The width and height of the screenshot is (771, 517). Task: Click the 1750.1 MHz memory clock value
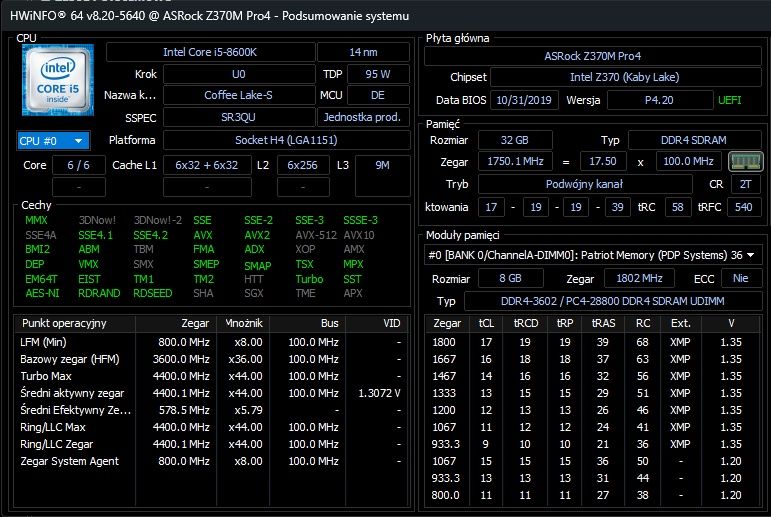pos(515,161)
